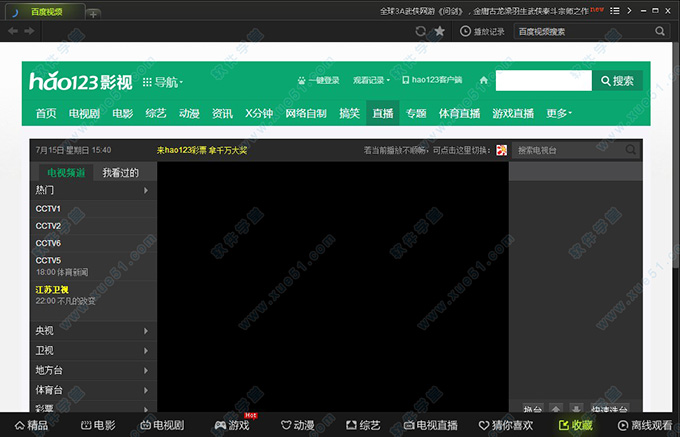
Task: Open 播放记录 playback history
Action: pos(482,31)
